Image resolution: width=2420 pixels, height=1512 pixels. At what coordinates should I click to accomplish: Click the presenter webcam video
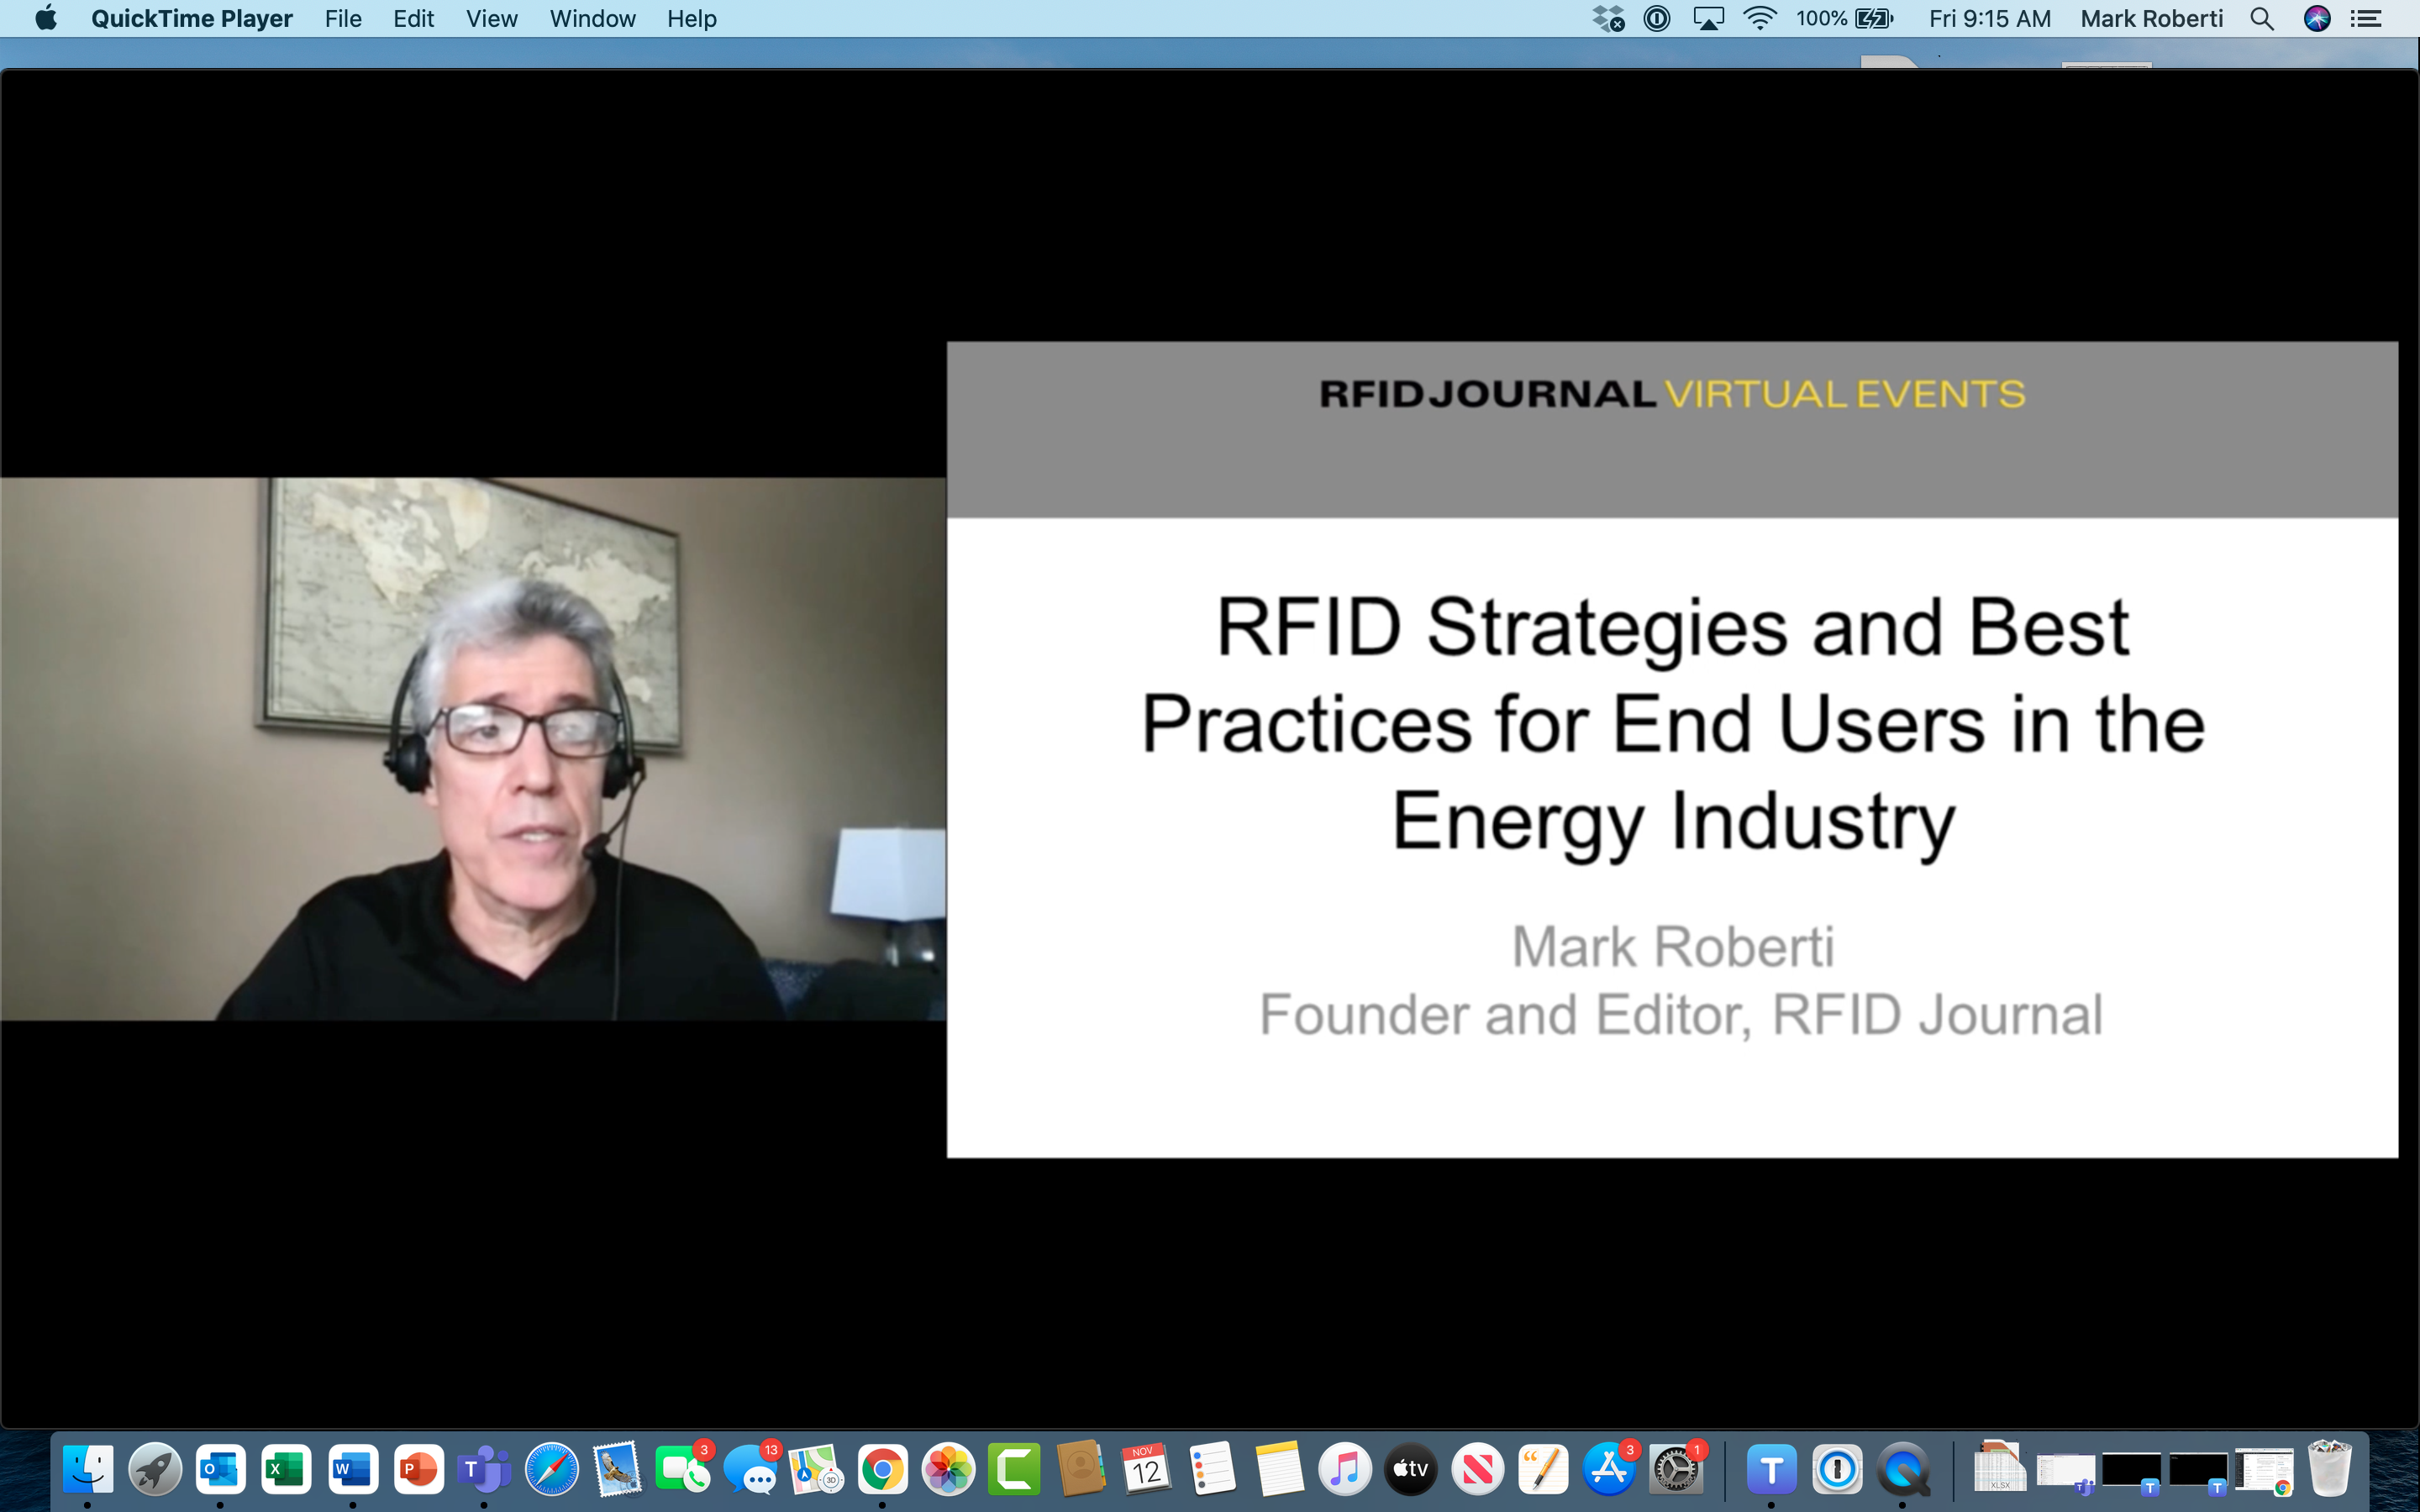[x=473, y=749]
